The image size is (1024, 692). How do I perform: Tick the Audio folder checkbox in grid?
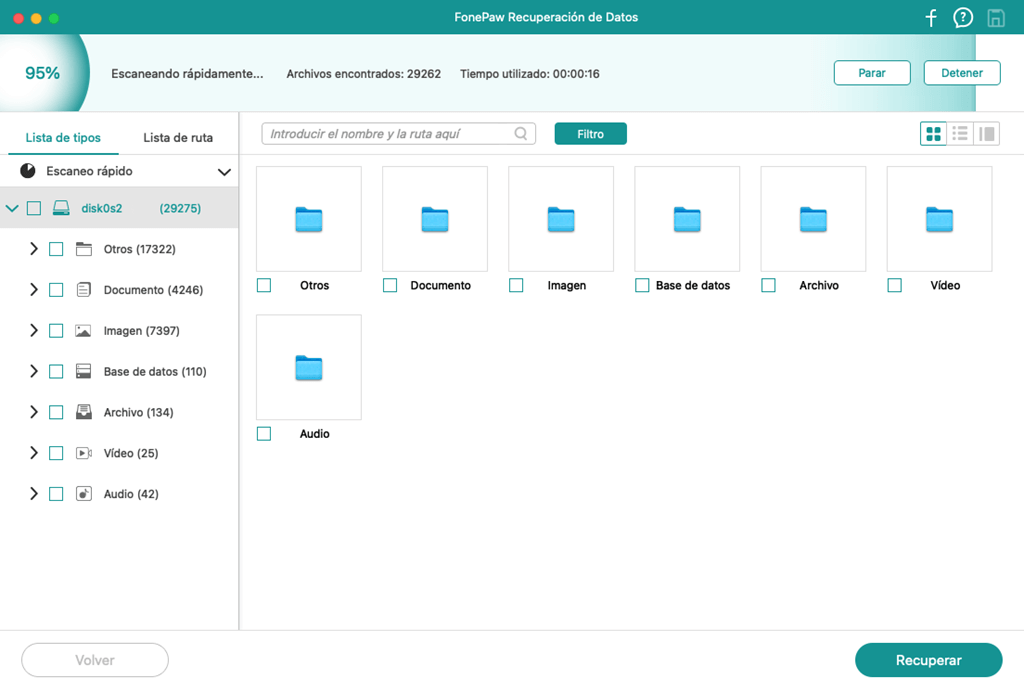point(264,434)
